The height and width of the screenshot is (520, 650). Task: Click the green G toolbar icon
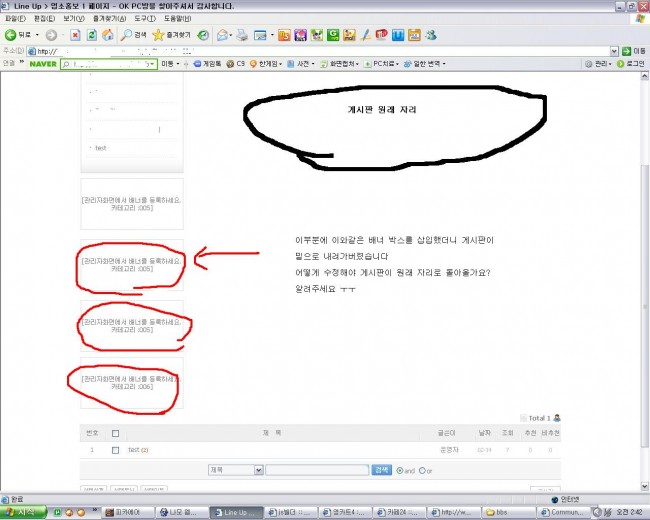(333, 35)
